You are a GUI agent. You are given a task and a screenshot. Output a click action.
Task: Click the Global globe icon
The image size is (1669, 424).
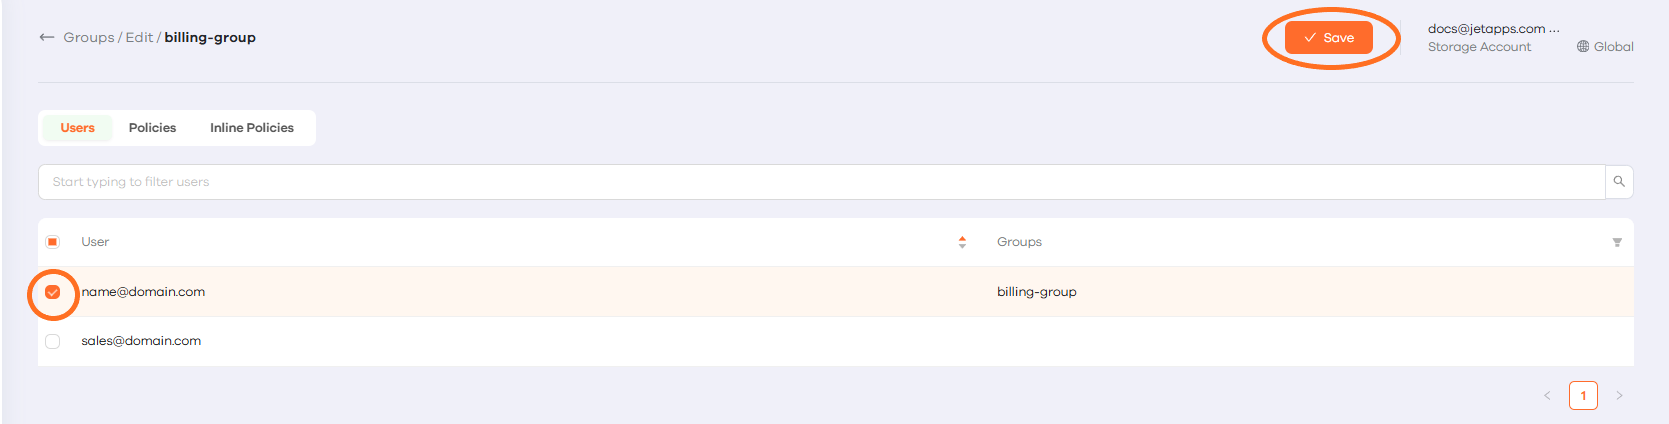[1583, 47]
